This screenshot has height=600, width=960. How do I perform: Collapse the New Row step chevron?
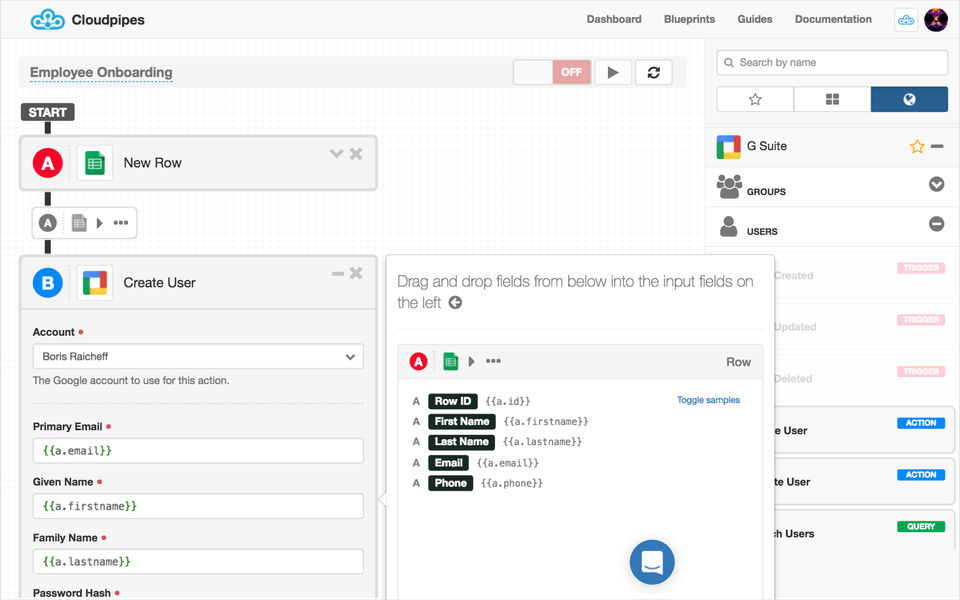tap(336, 154)
